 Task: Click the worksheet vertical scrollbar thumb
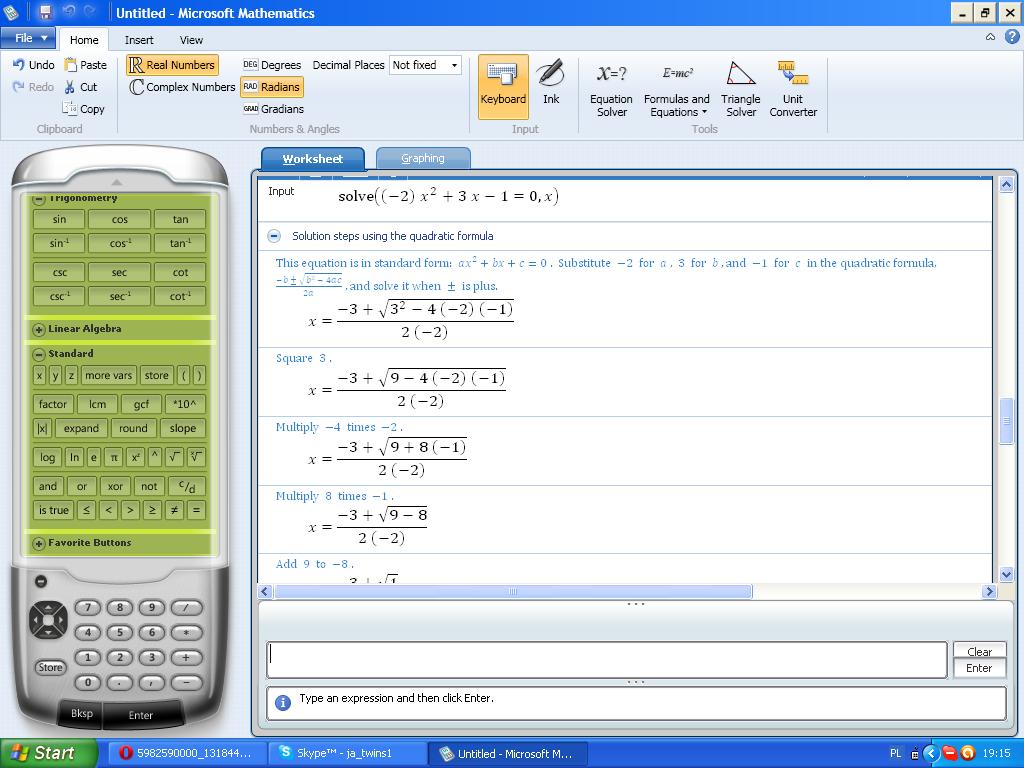[1006, 421]
